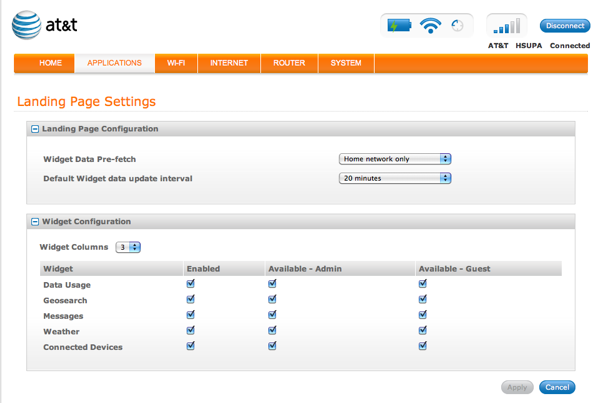Open the Widget Columns dropdown
The image size is (600, 403).
(x=128, y=247)
